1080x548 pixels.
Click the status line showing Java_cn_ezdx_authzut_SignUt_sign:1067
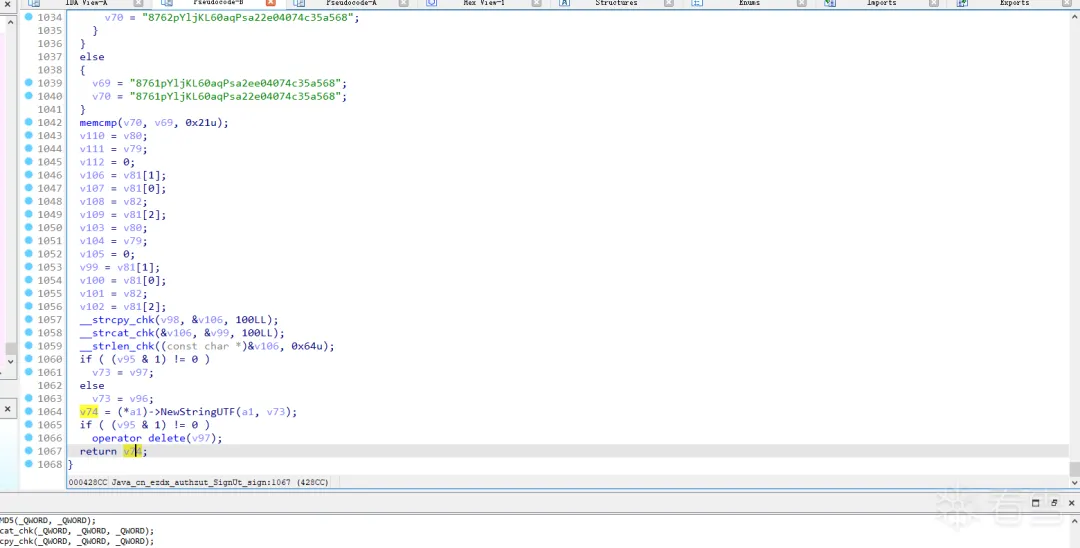198,482
